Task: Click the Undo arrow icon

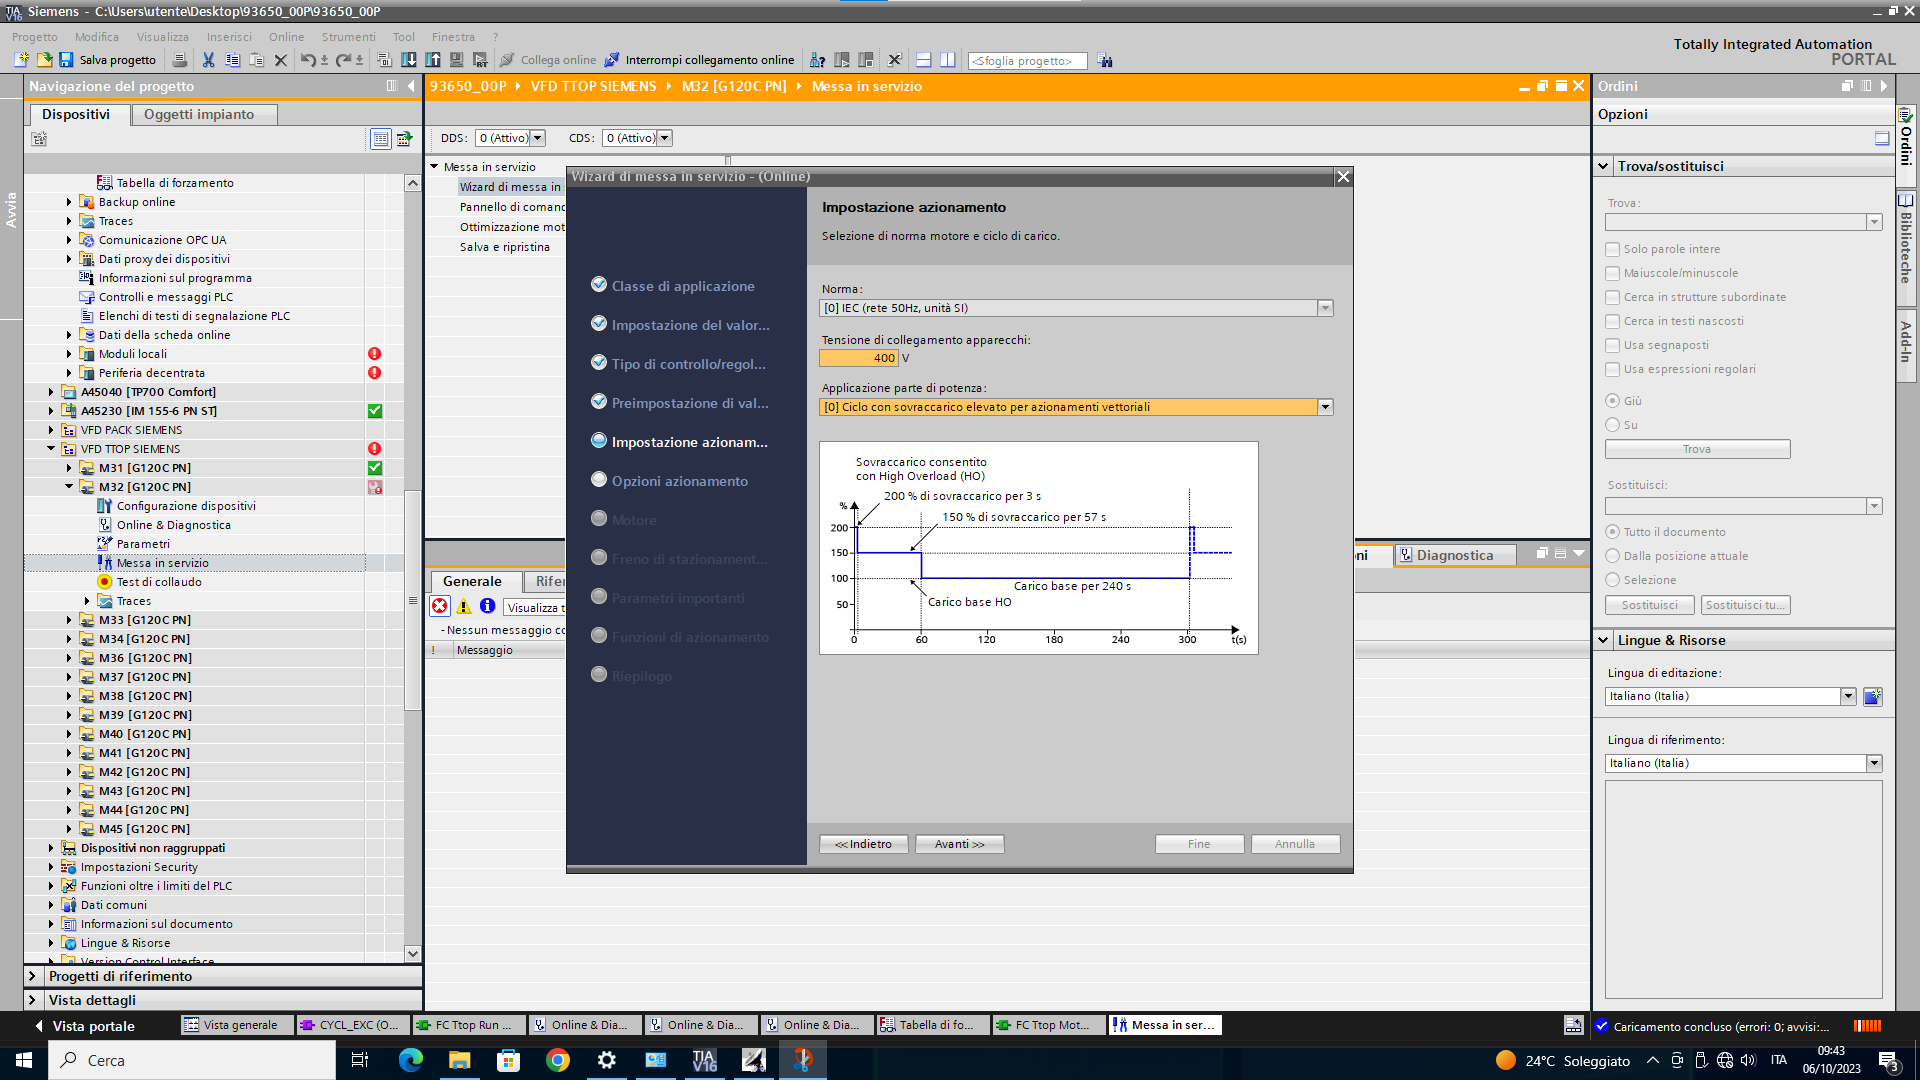Action: click(x=308, y=60)
